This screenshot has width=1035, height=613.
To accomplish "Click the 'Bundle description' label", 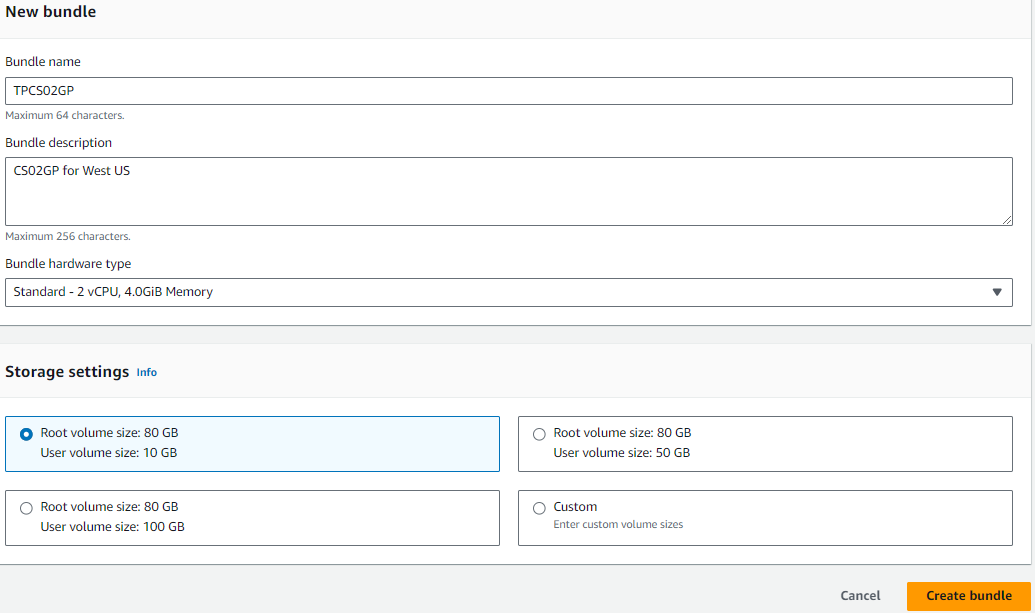I will (x=59, y=143).
